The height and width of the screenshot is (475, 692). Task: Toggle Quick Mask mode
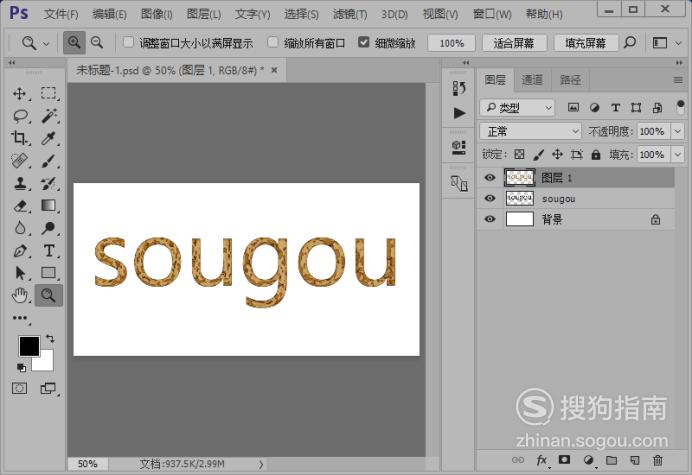tap(19, 388)
